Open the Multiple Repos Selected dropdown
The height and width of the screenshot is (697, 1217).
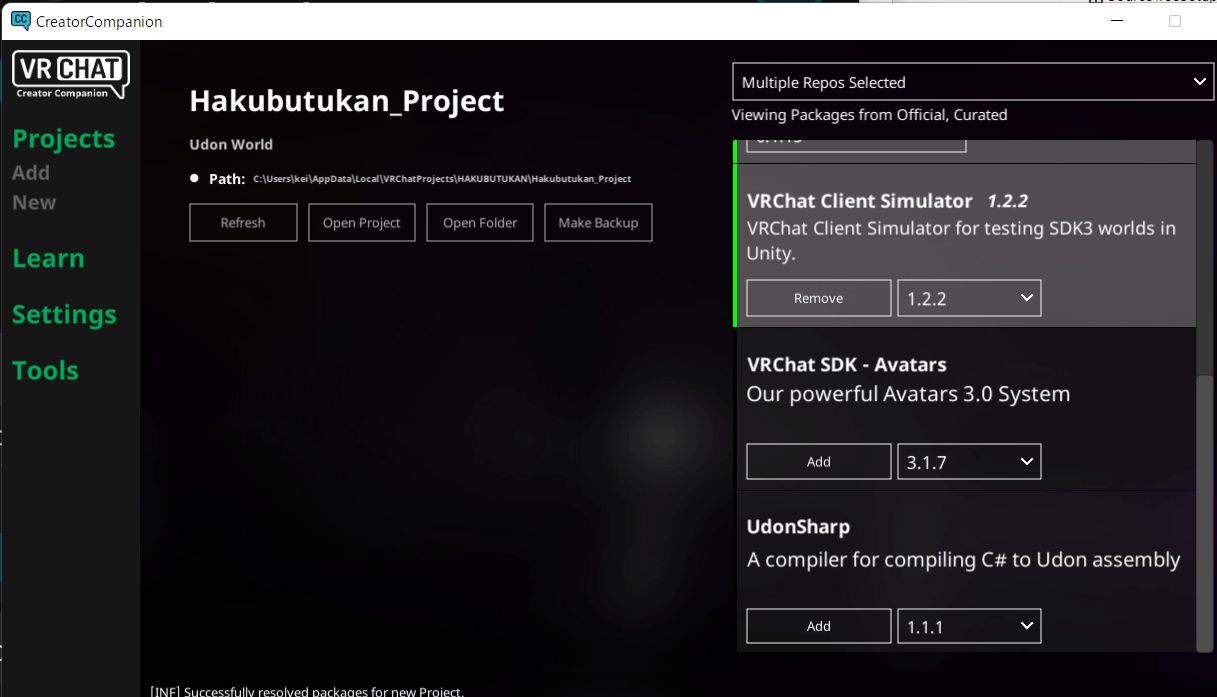(973, 82)
